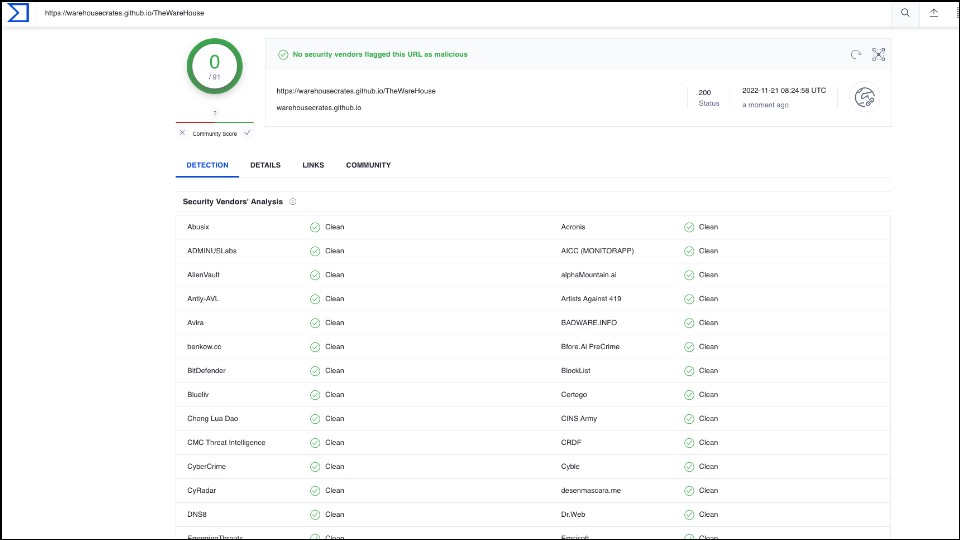Click the 200 status value

point(705,92)
